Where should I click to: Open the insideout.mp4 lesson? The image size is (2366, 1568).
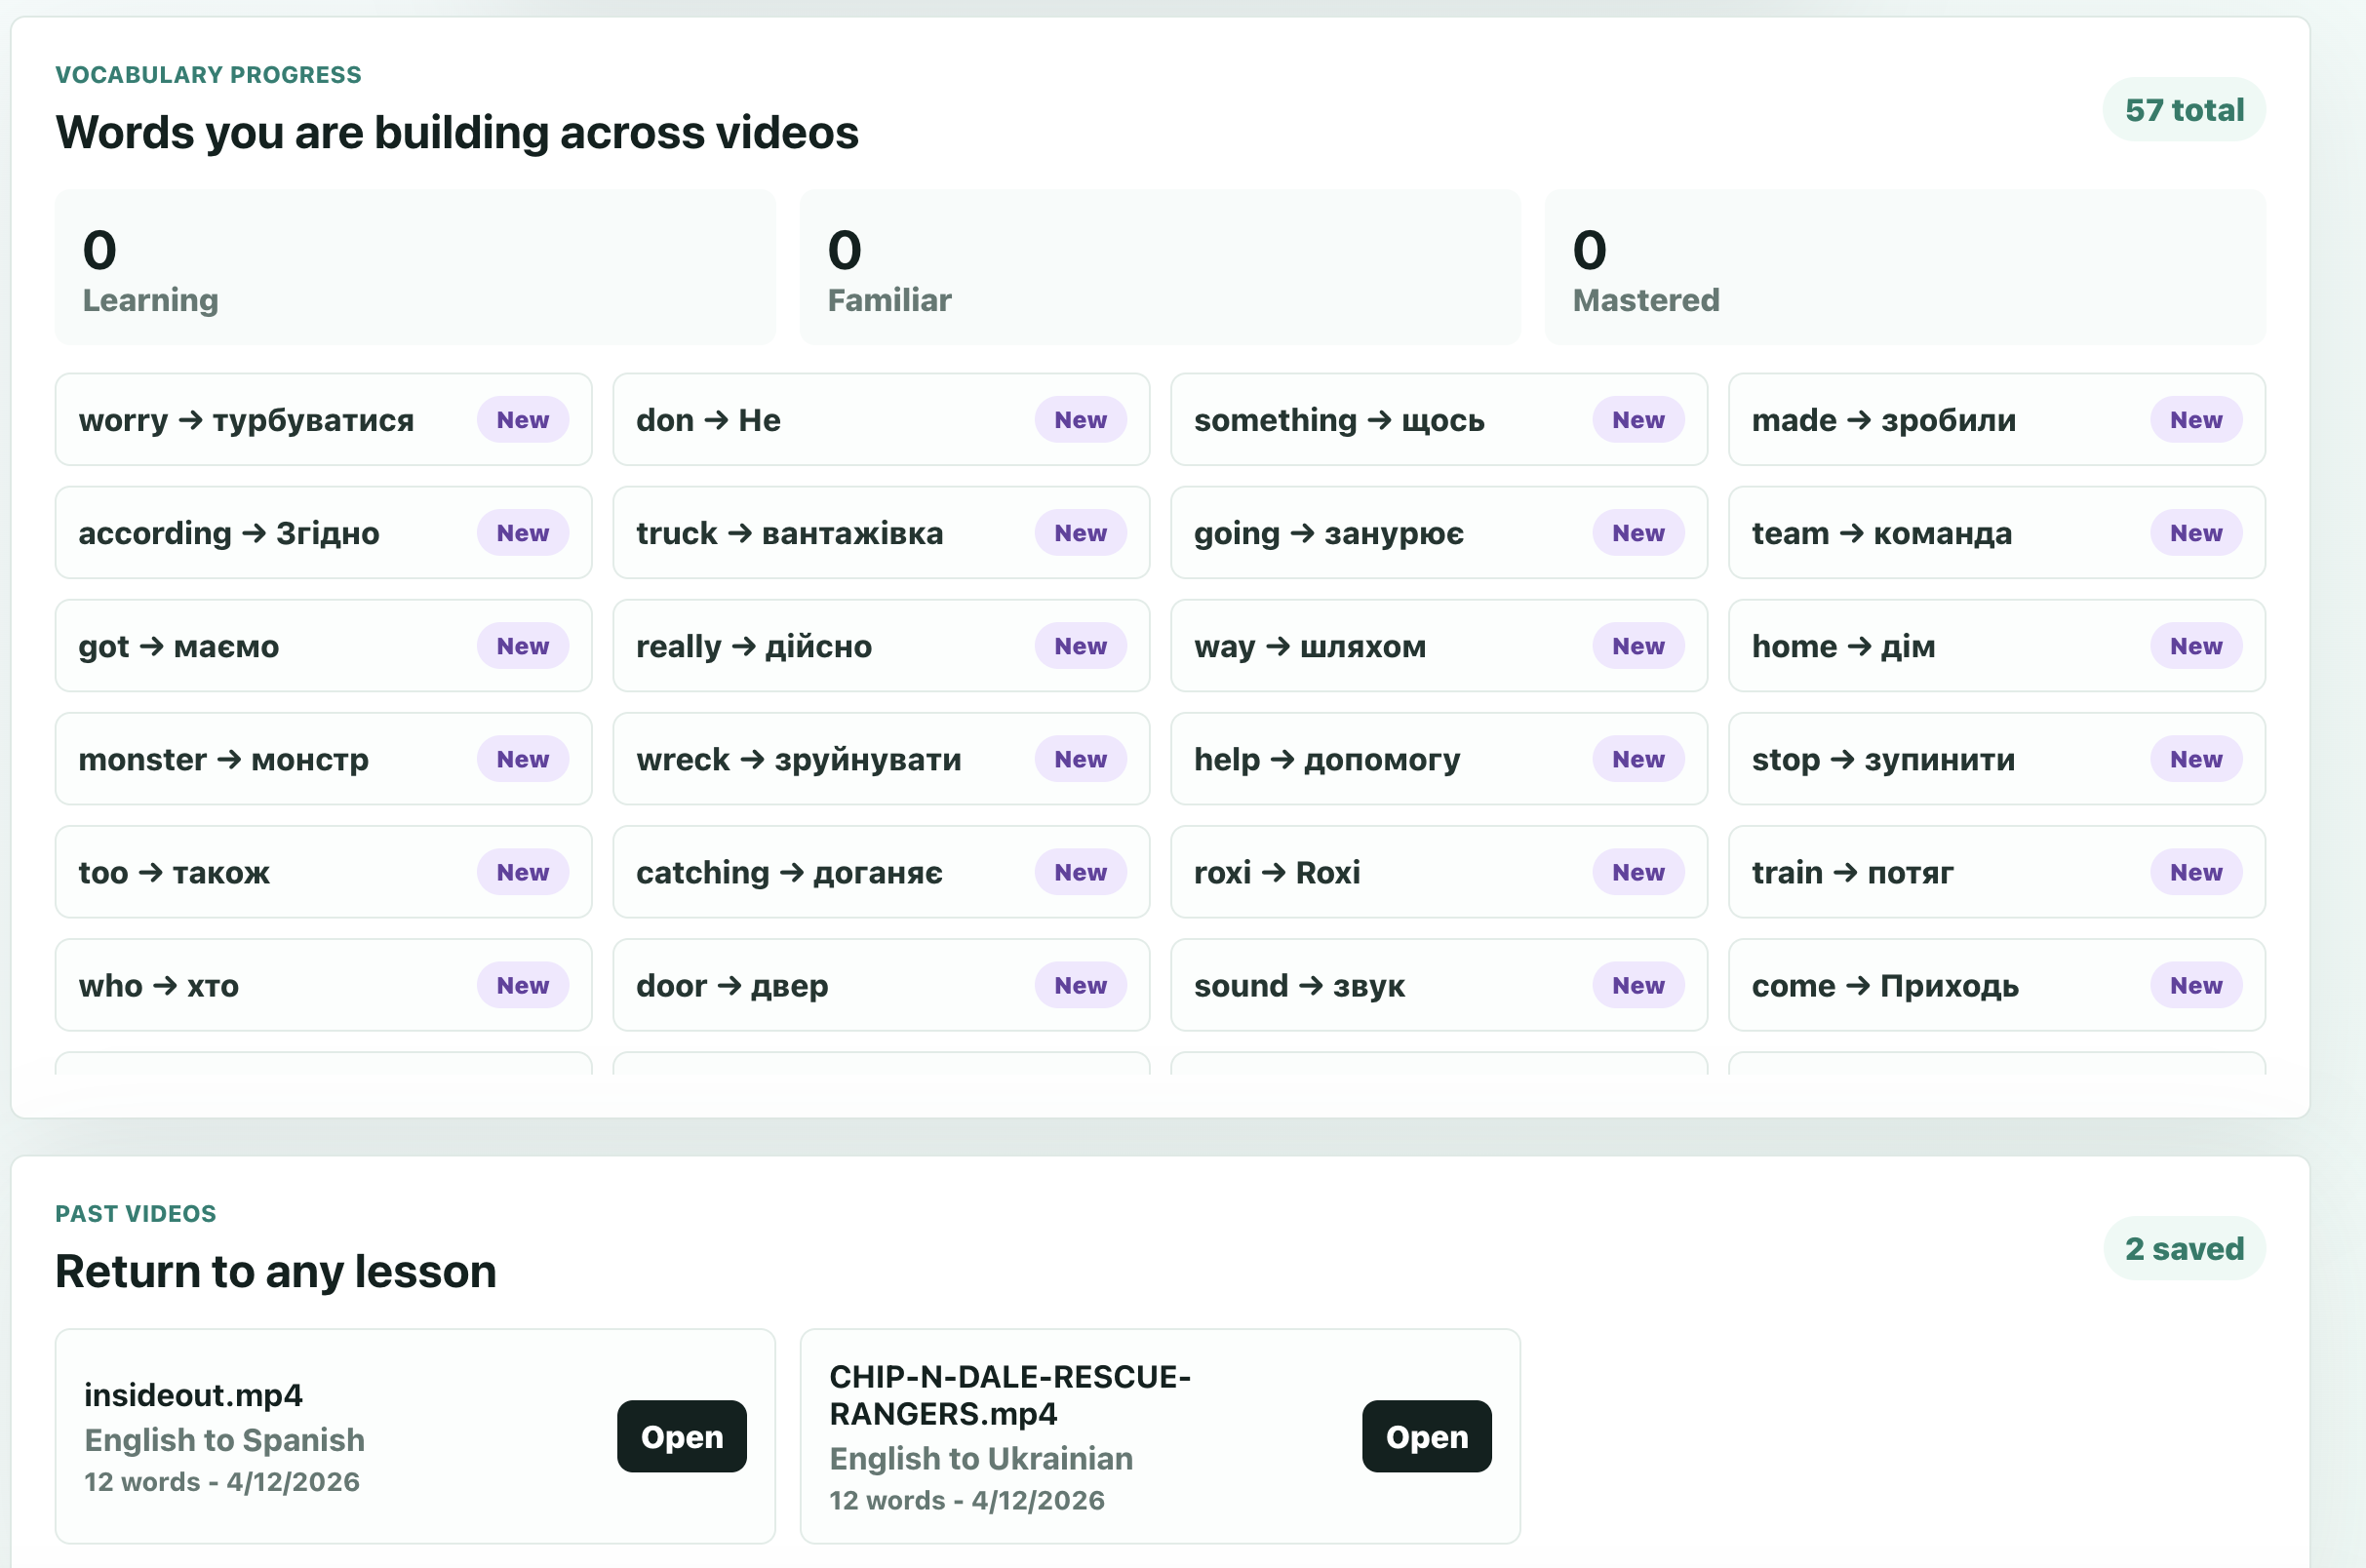(x=681, y=1436)
